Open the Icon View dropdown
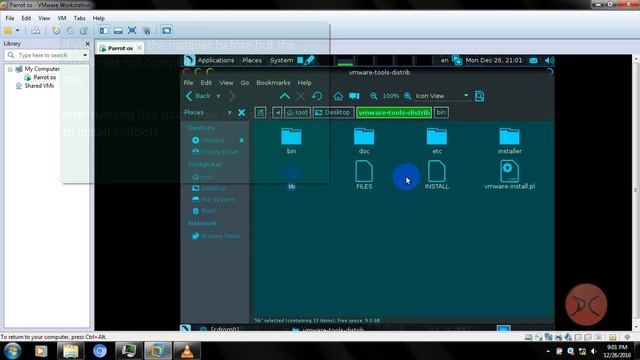 pyautogui.click(x=442, y=96)
